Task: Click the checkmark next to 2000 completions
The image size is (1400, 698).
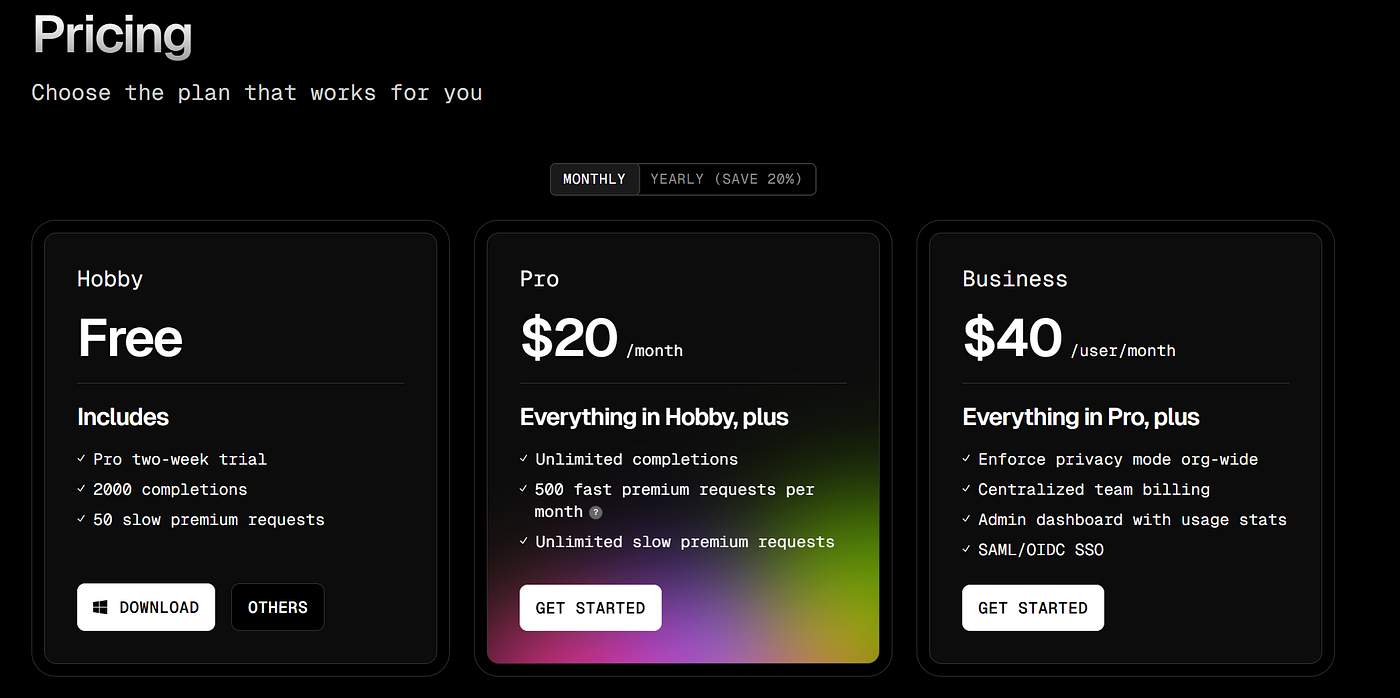Action: click(80, 489)
